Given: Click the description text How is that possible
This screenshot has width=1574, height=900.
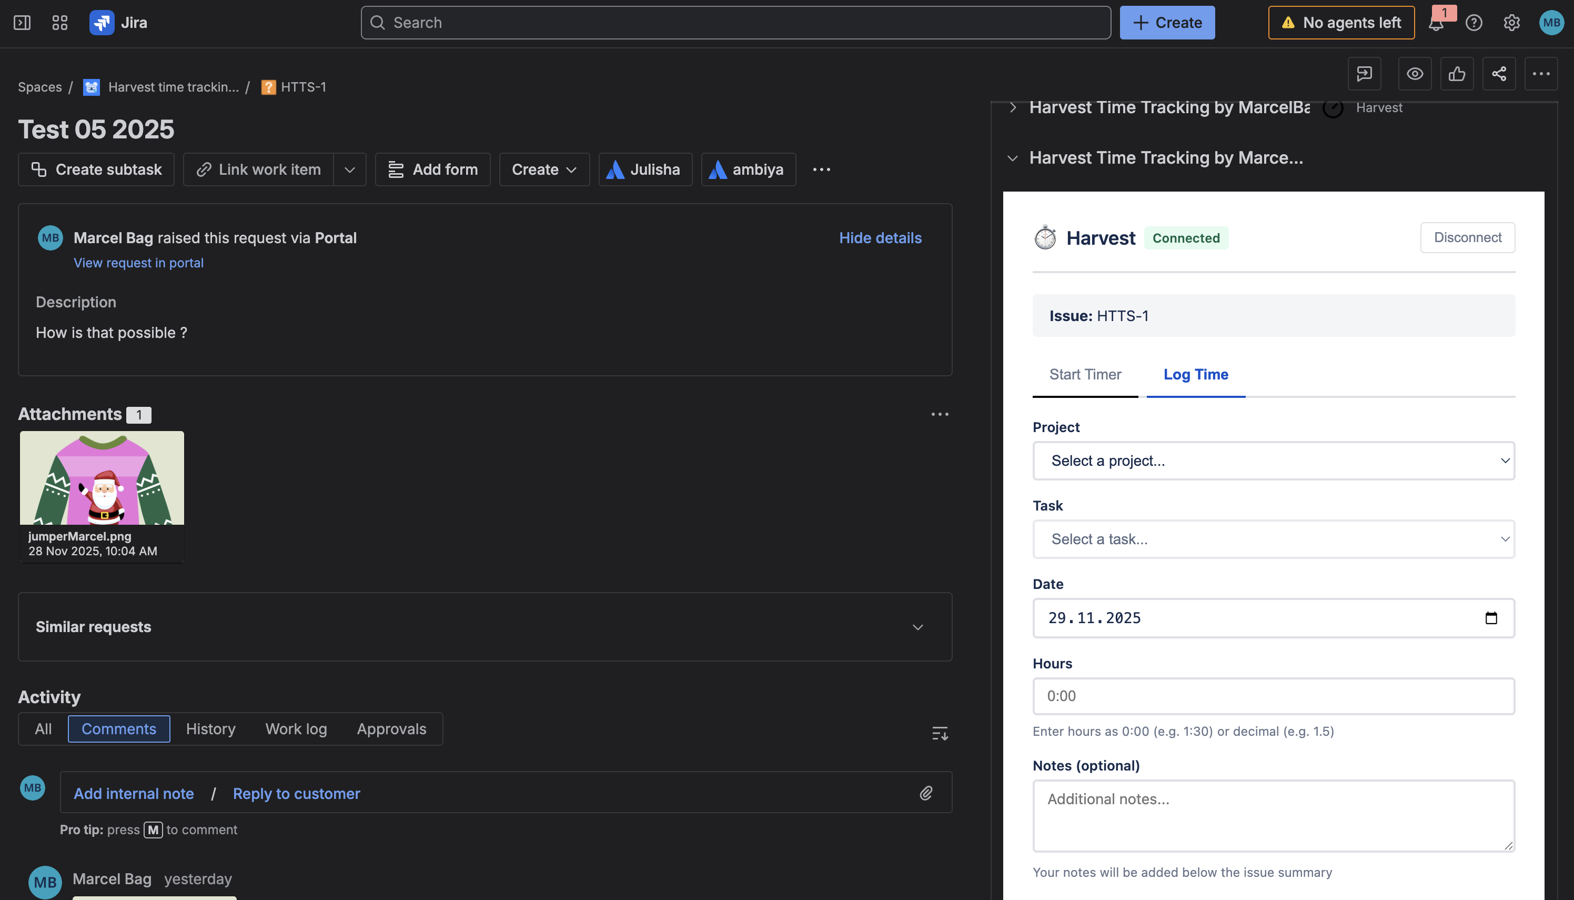Looking at the screenshot, I should pos(111,333).
